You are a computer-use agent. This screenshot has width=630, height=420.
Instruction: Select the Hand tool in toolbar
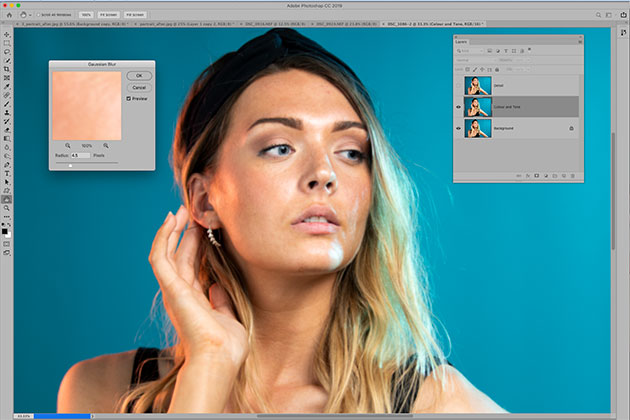click(6, 199)
